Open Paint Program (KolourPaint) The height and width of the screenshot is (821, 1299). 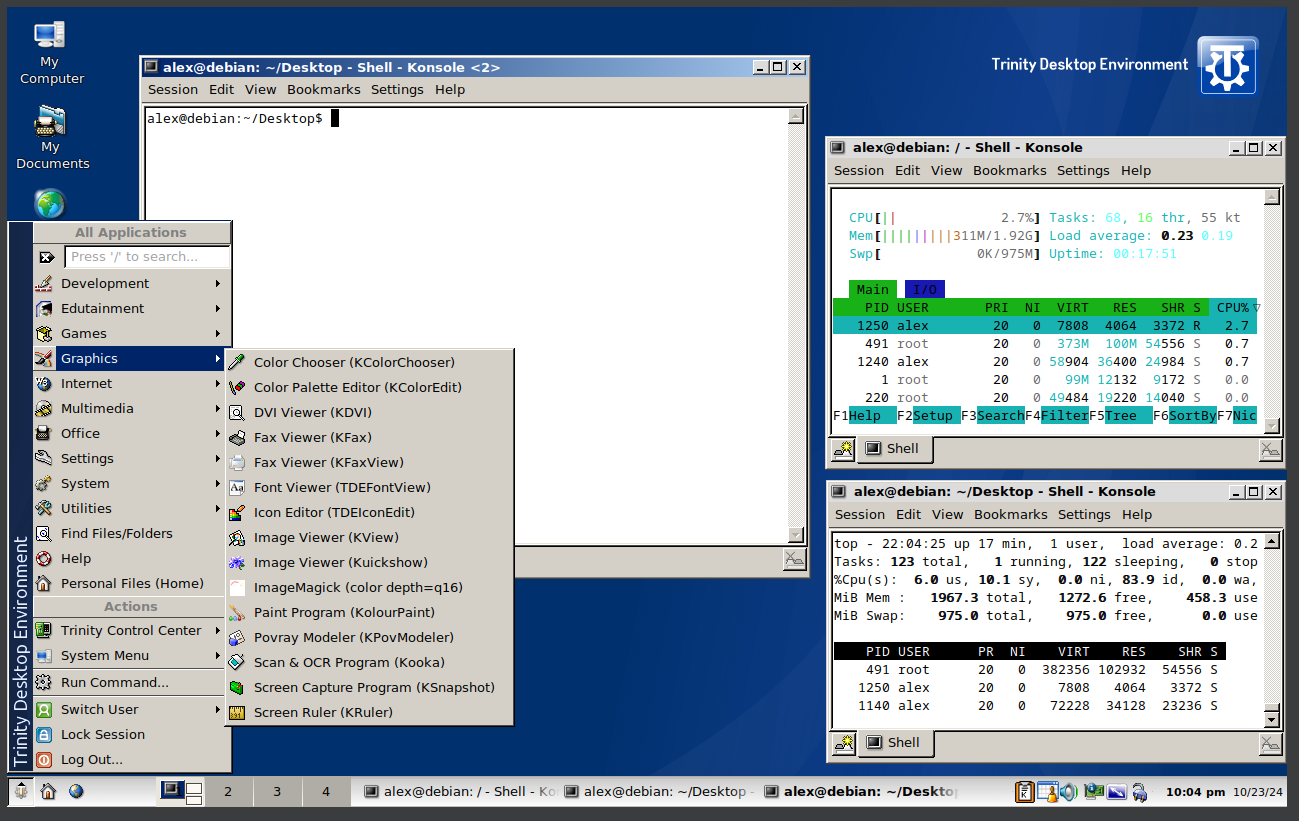tap(343, 612)
